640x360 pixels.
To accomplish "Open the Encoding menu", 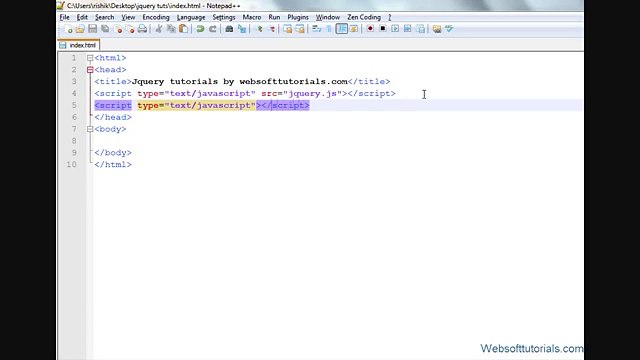I will 156,17.
